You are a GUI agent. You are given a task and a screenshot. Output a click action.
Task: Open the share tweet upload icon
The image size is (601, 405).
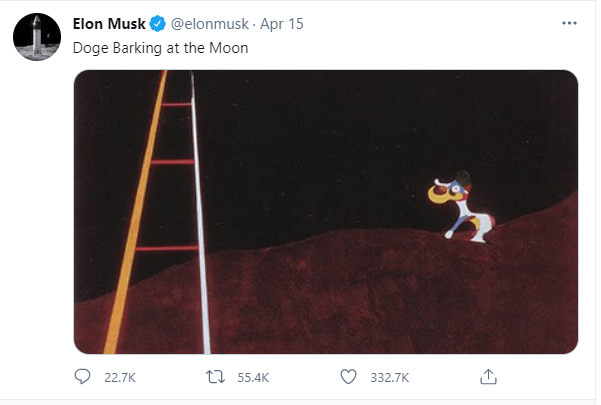[488, 377]
